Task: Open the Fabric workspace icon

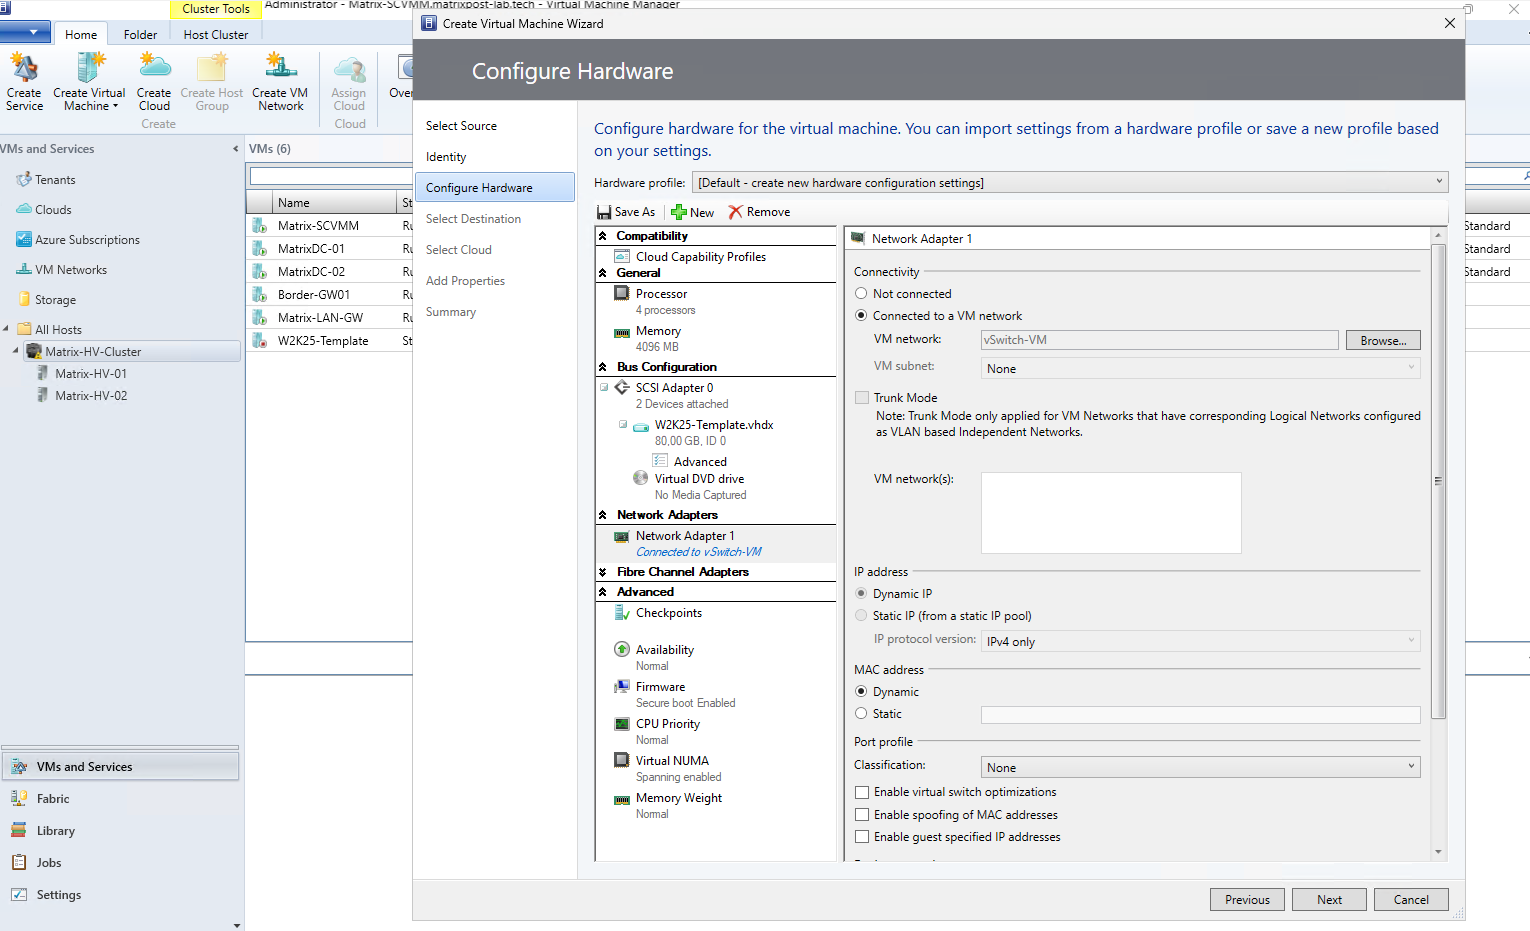Action: point(19,799)
